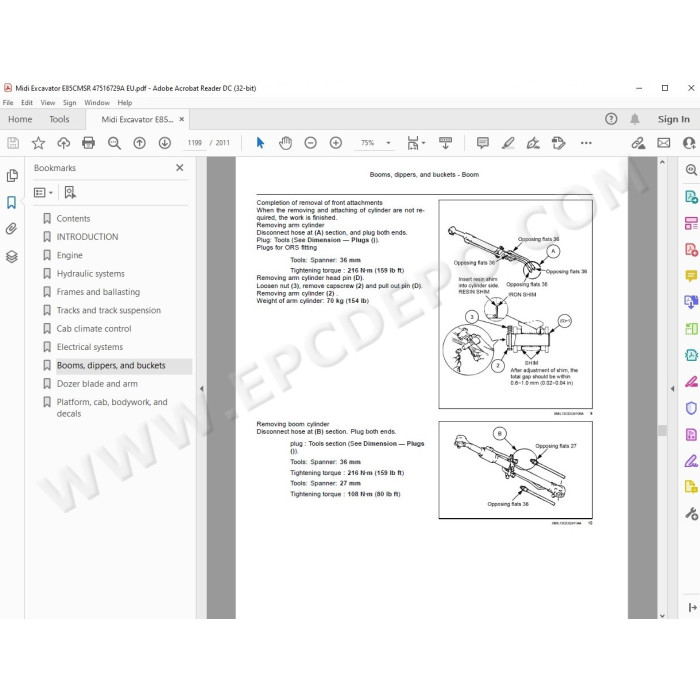Click the scrollbar down arrow
This screenshot has width=700, height=700.
click(662, 616)
